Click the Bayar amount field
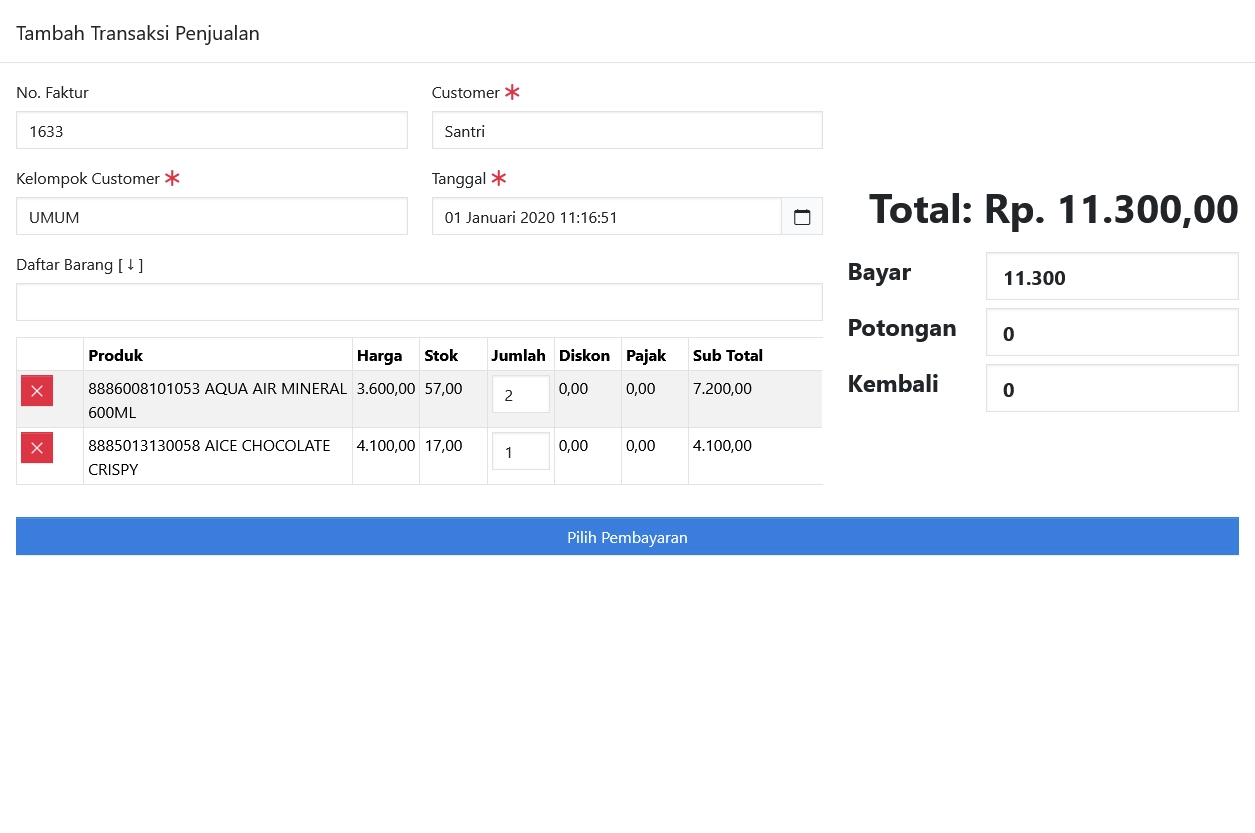Screen dimensions: 1255x833 (1112, 277)
